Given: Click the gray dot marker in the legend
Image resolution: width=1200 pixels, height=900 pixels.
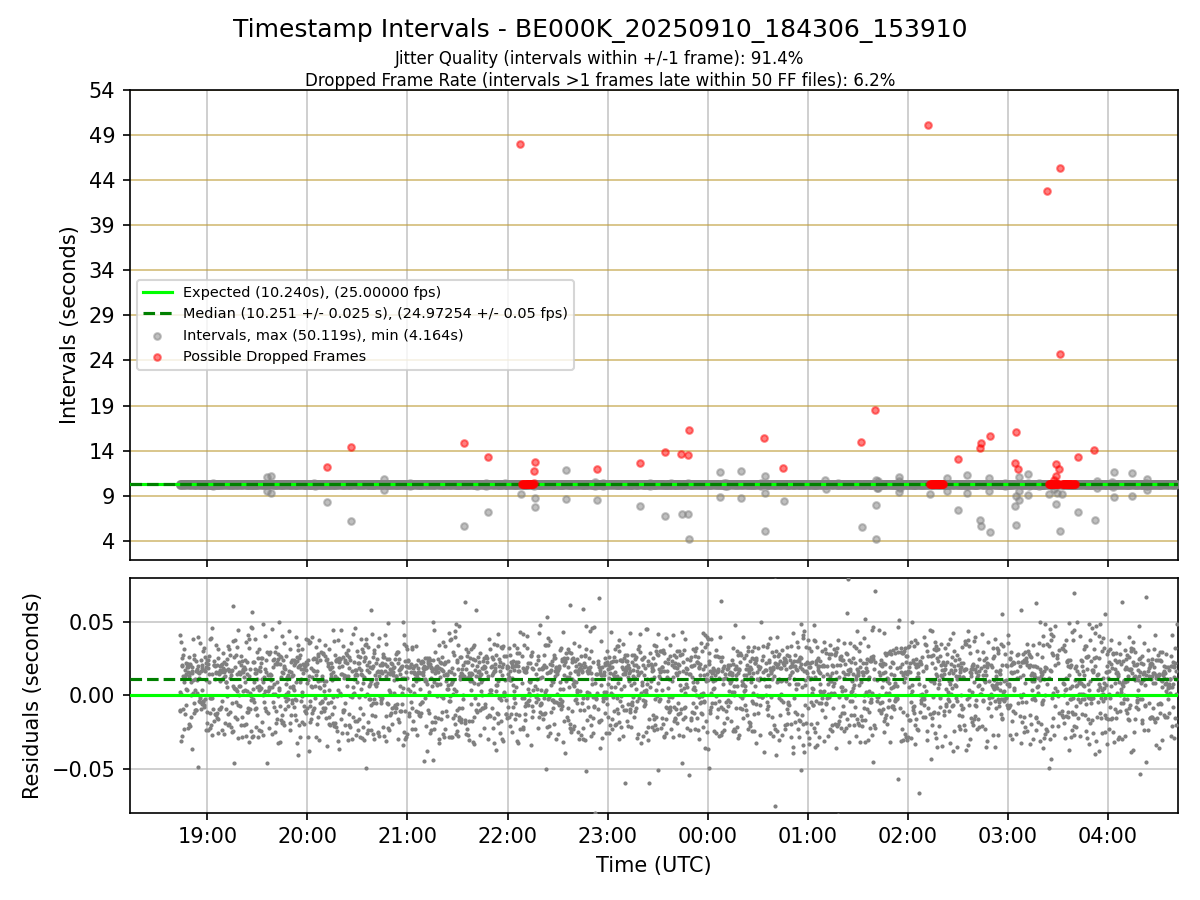Looking at the screenshot, I should coord(158,335).
